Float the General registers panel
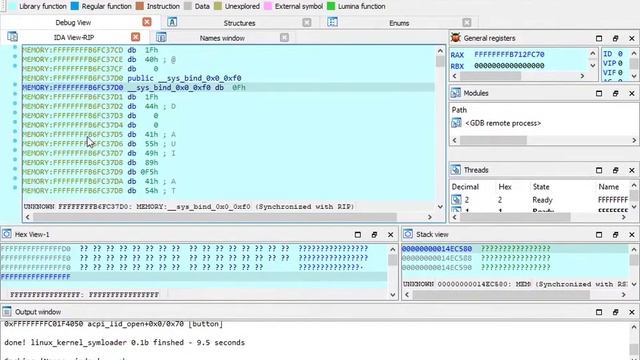The width and height of the screenshot is (640, 360). (616, 38)
